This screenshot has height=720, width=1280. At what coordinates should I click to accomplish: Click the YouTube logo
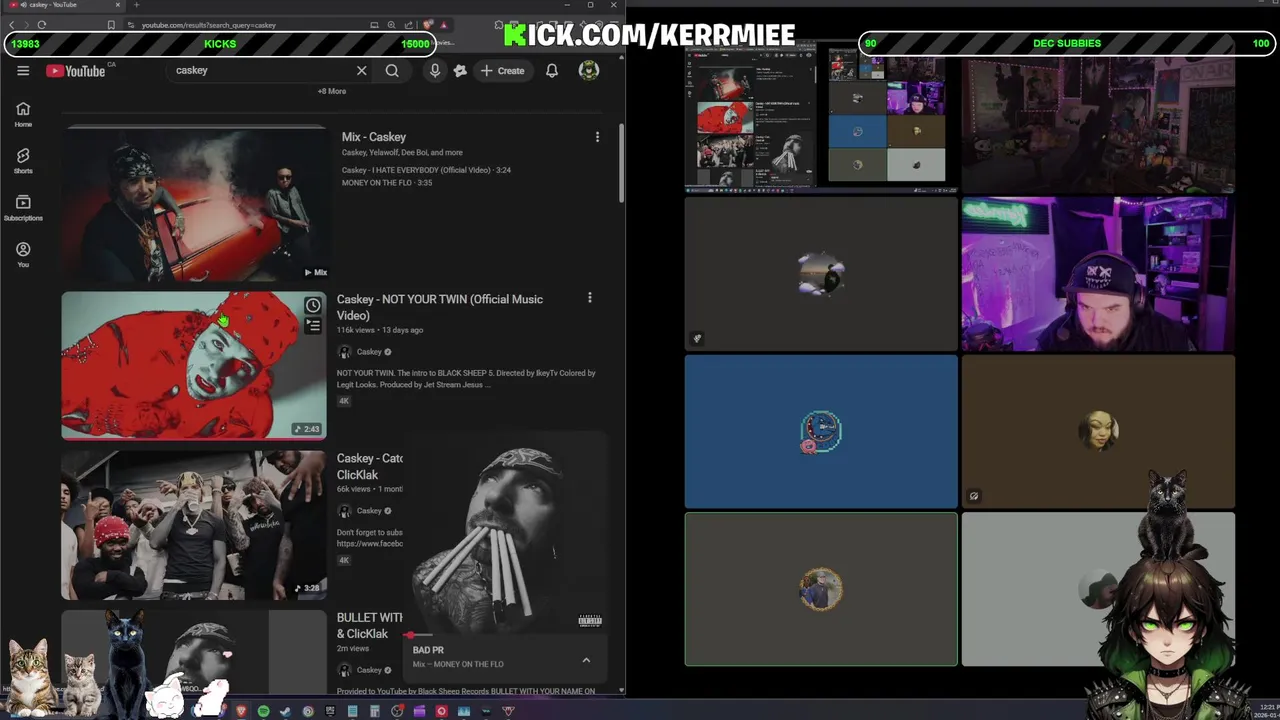[76, 71]
